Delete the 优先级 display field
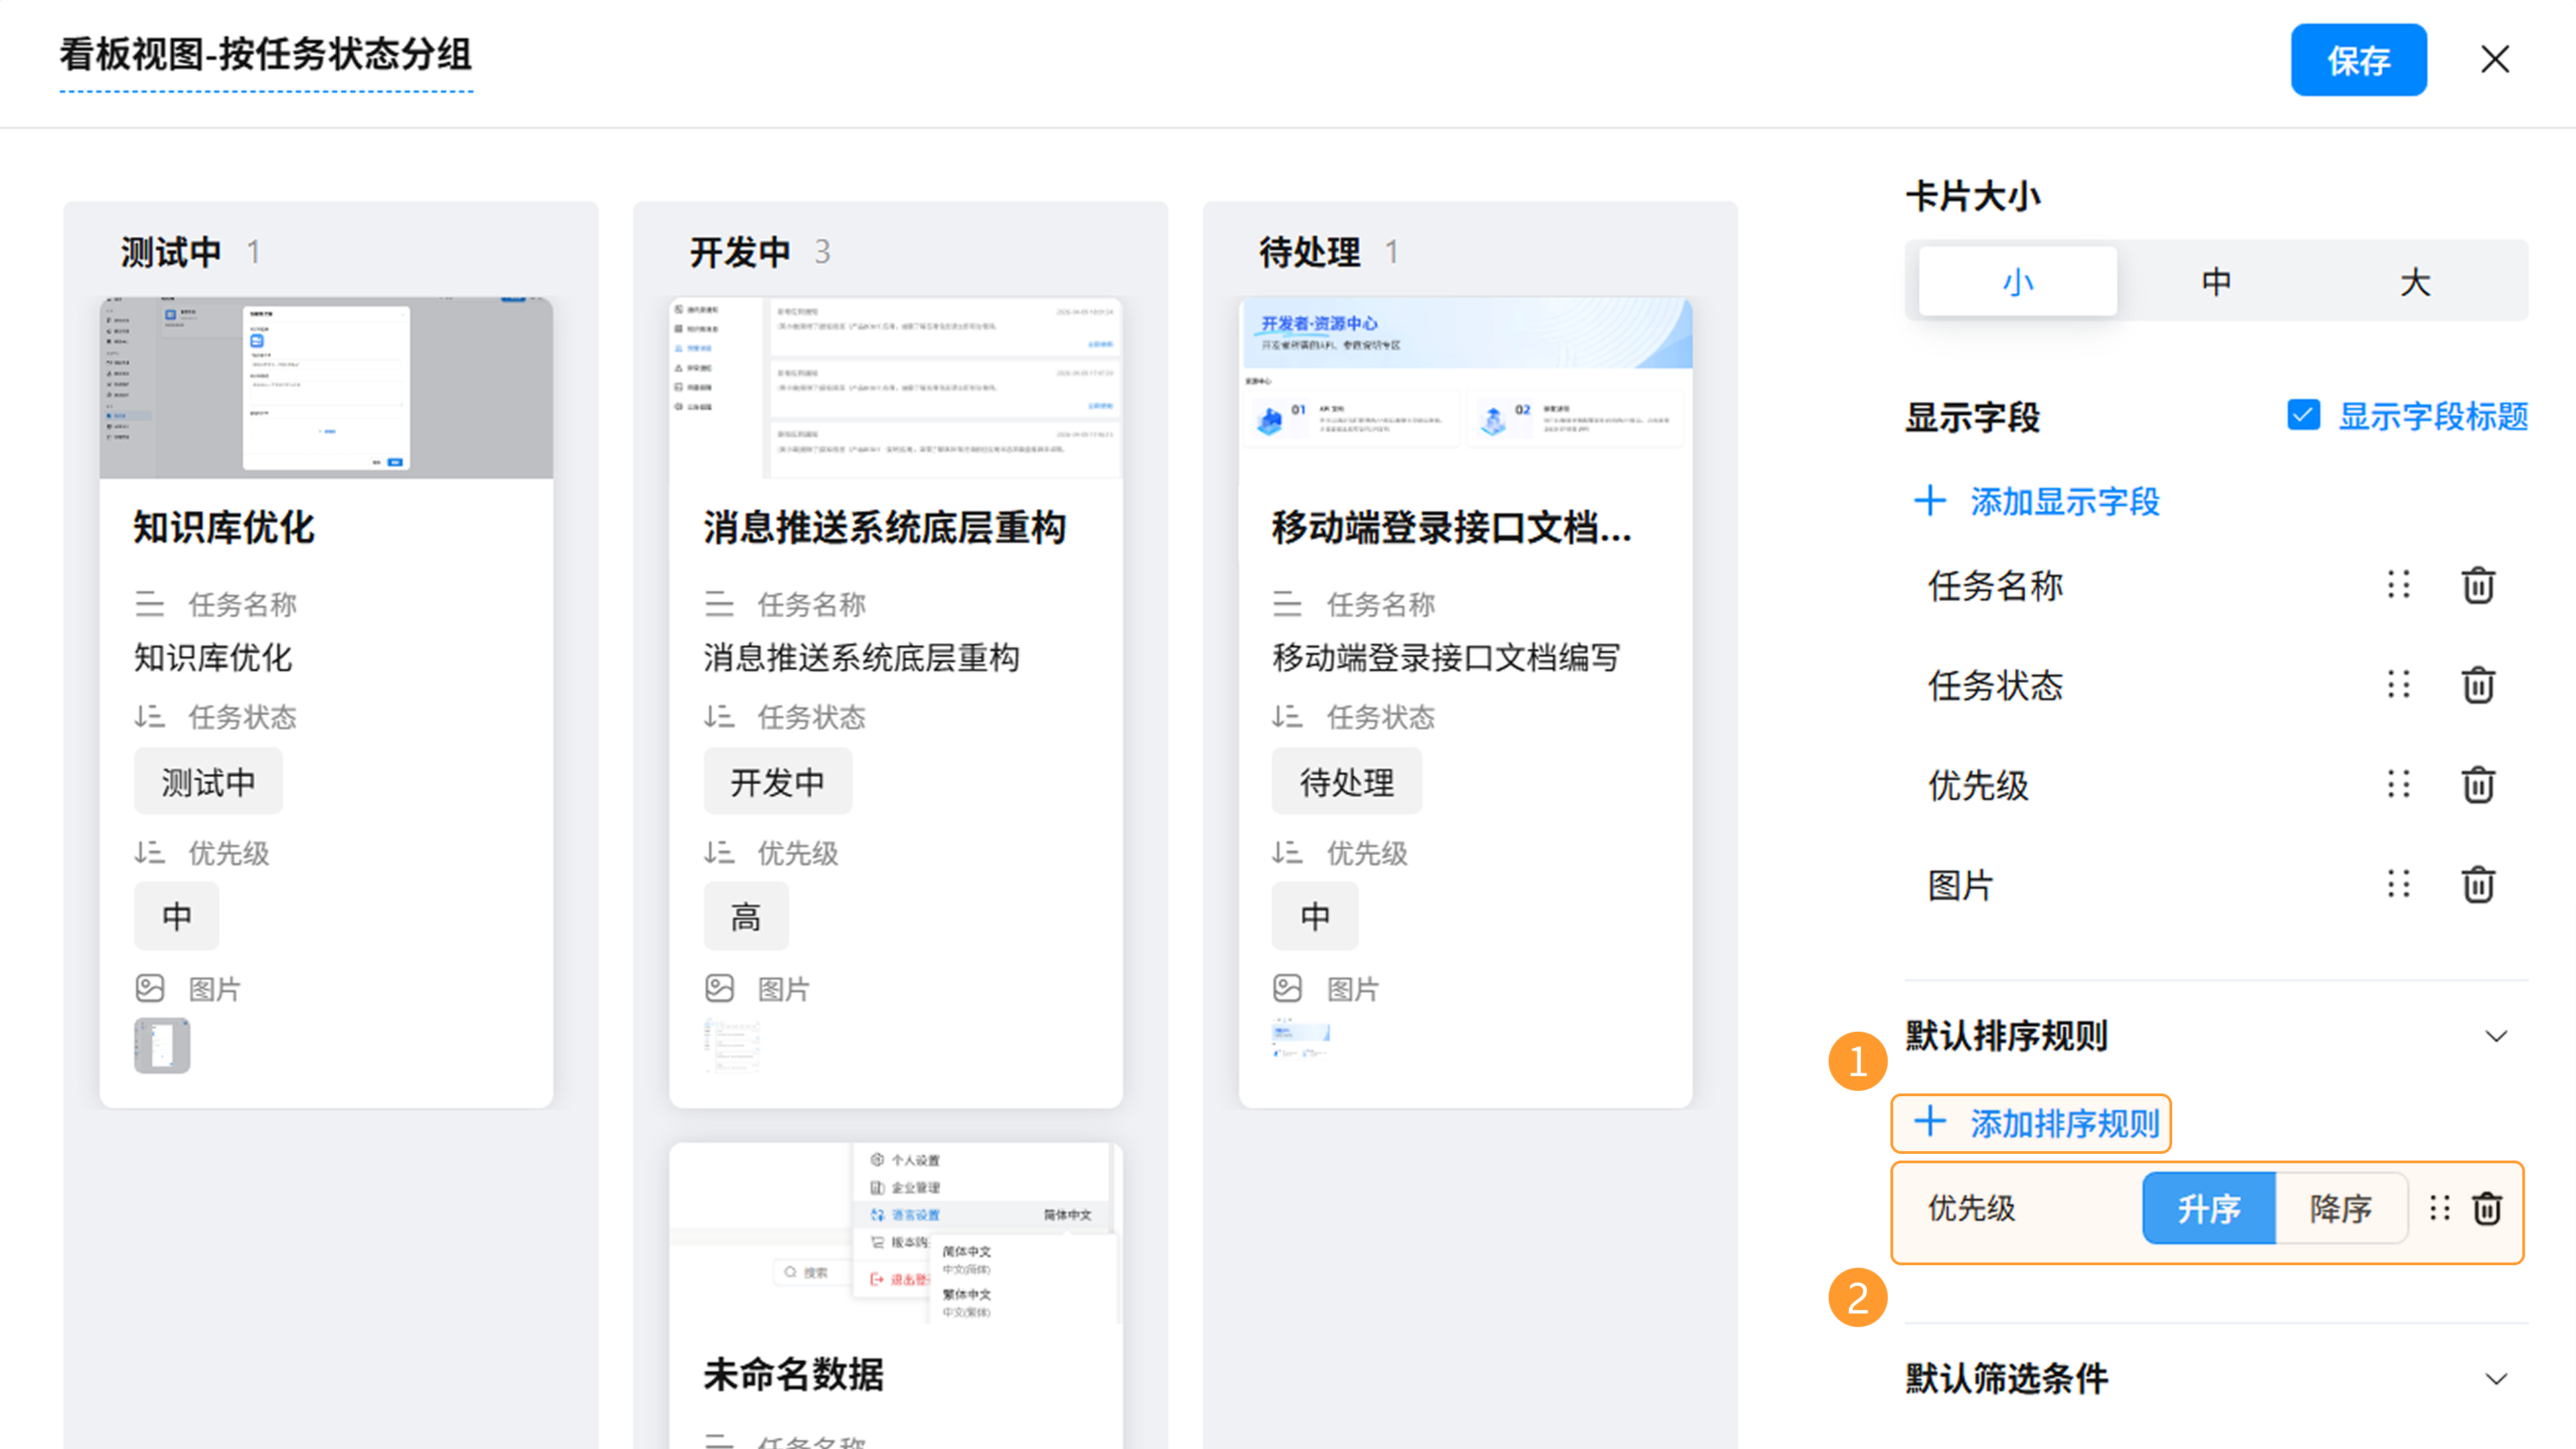This screenshot has width=2576, height=1449. coord(2477,785)
